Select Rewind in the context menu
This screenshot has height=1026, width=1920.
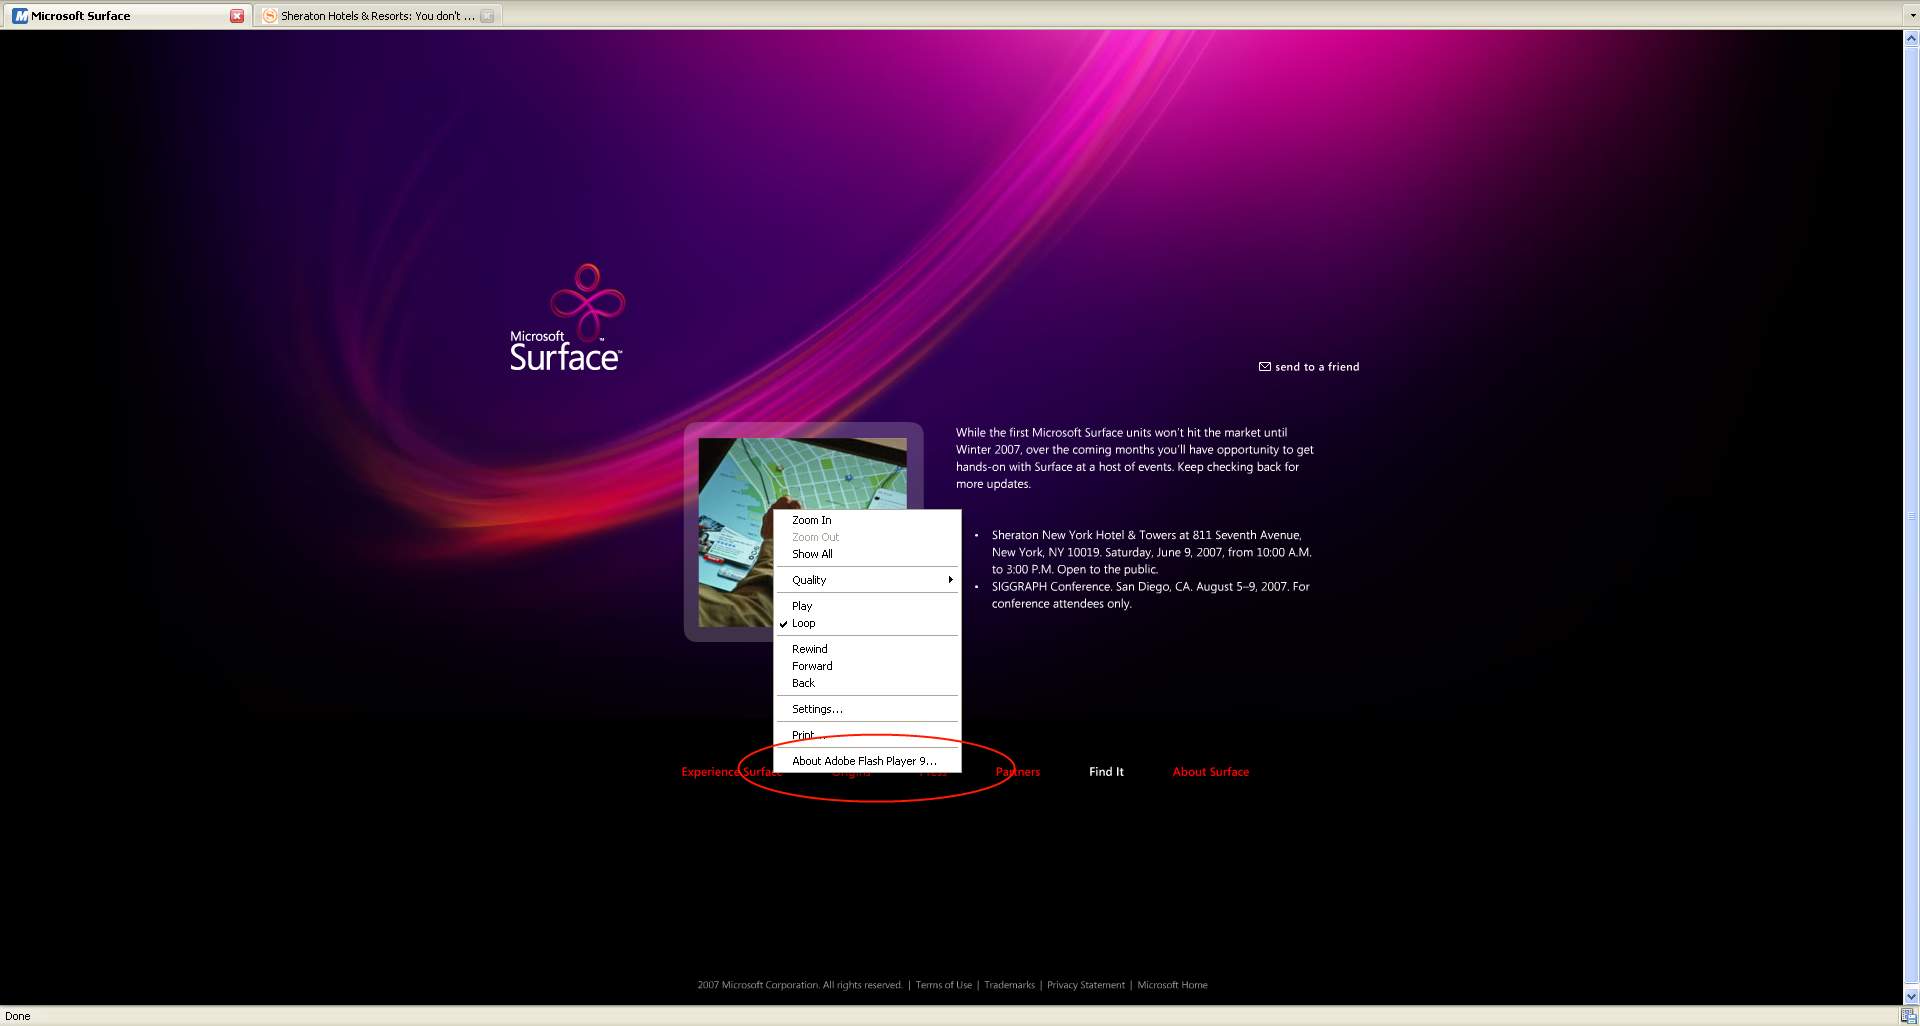click(x=867, y=649)
